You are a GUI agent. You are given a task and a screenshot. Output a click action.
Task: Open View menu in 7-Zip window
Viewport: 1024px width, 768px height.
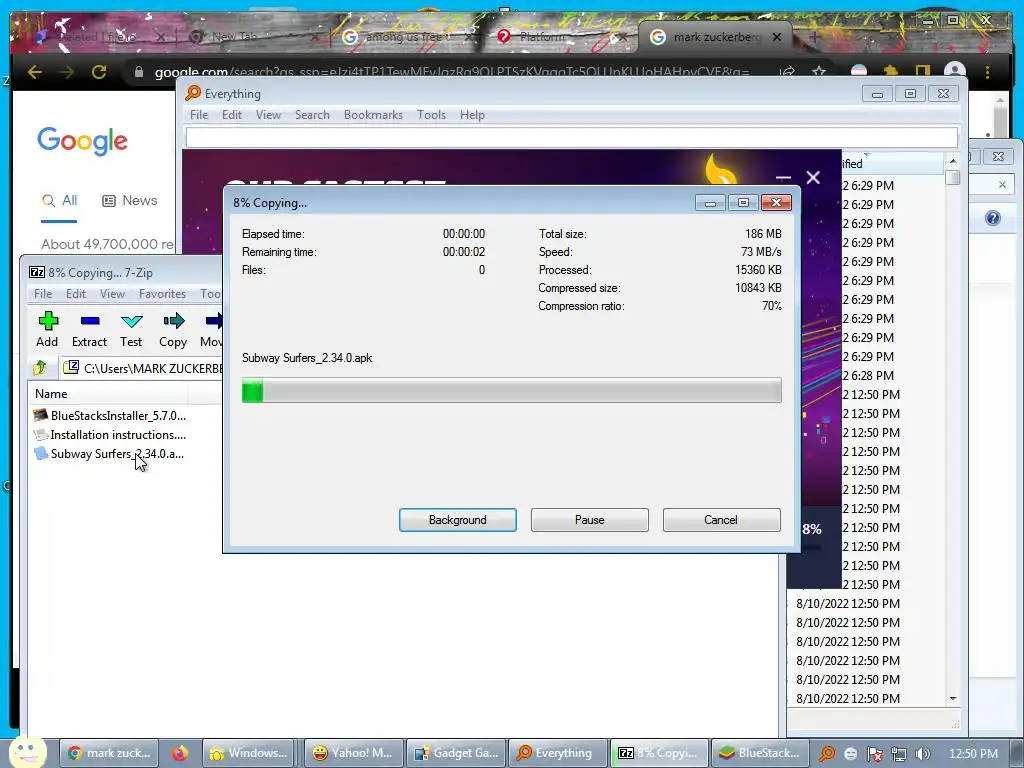[112, 294]
